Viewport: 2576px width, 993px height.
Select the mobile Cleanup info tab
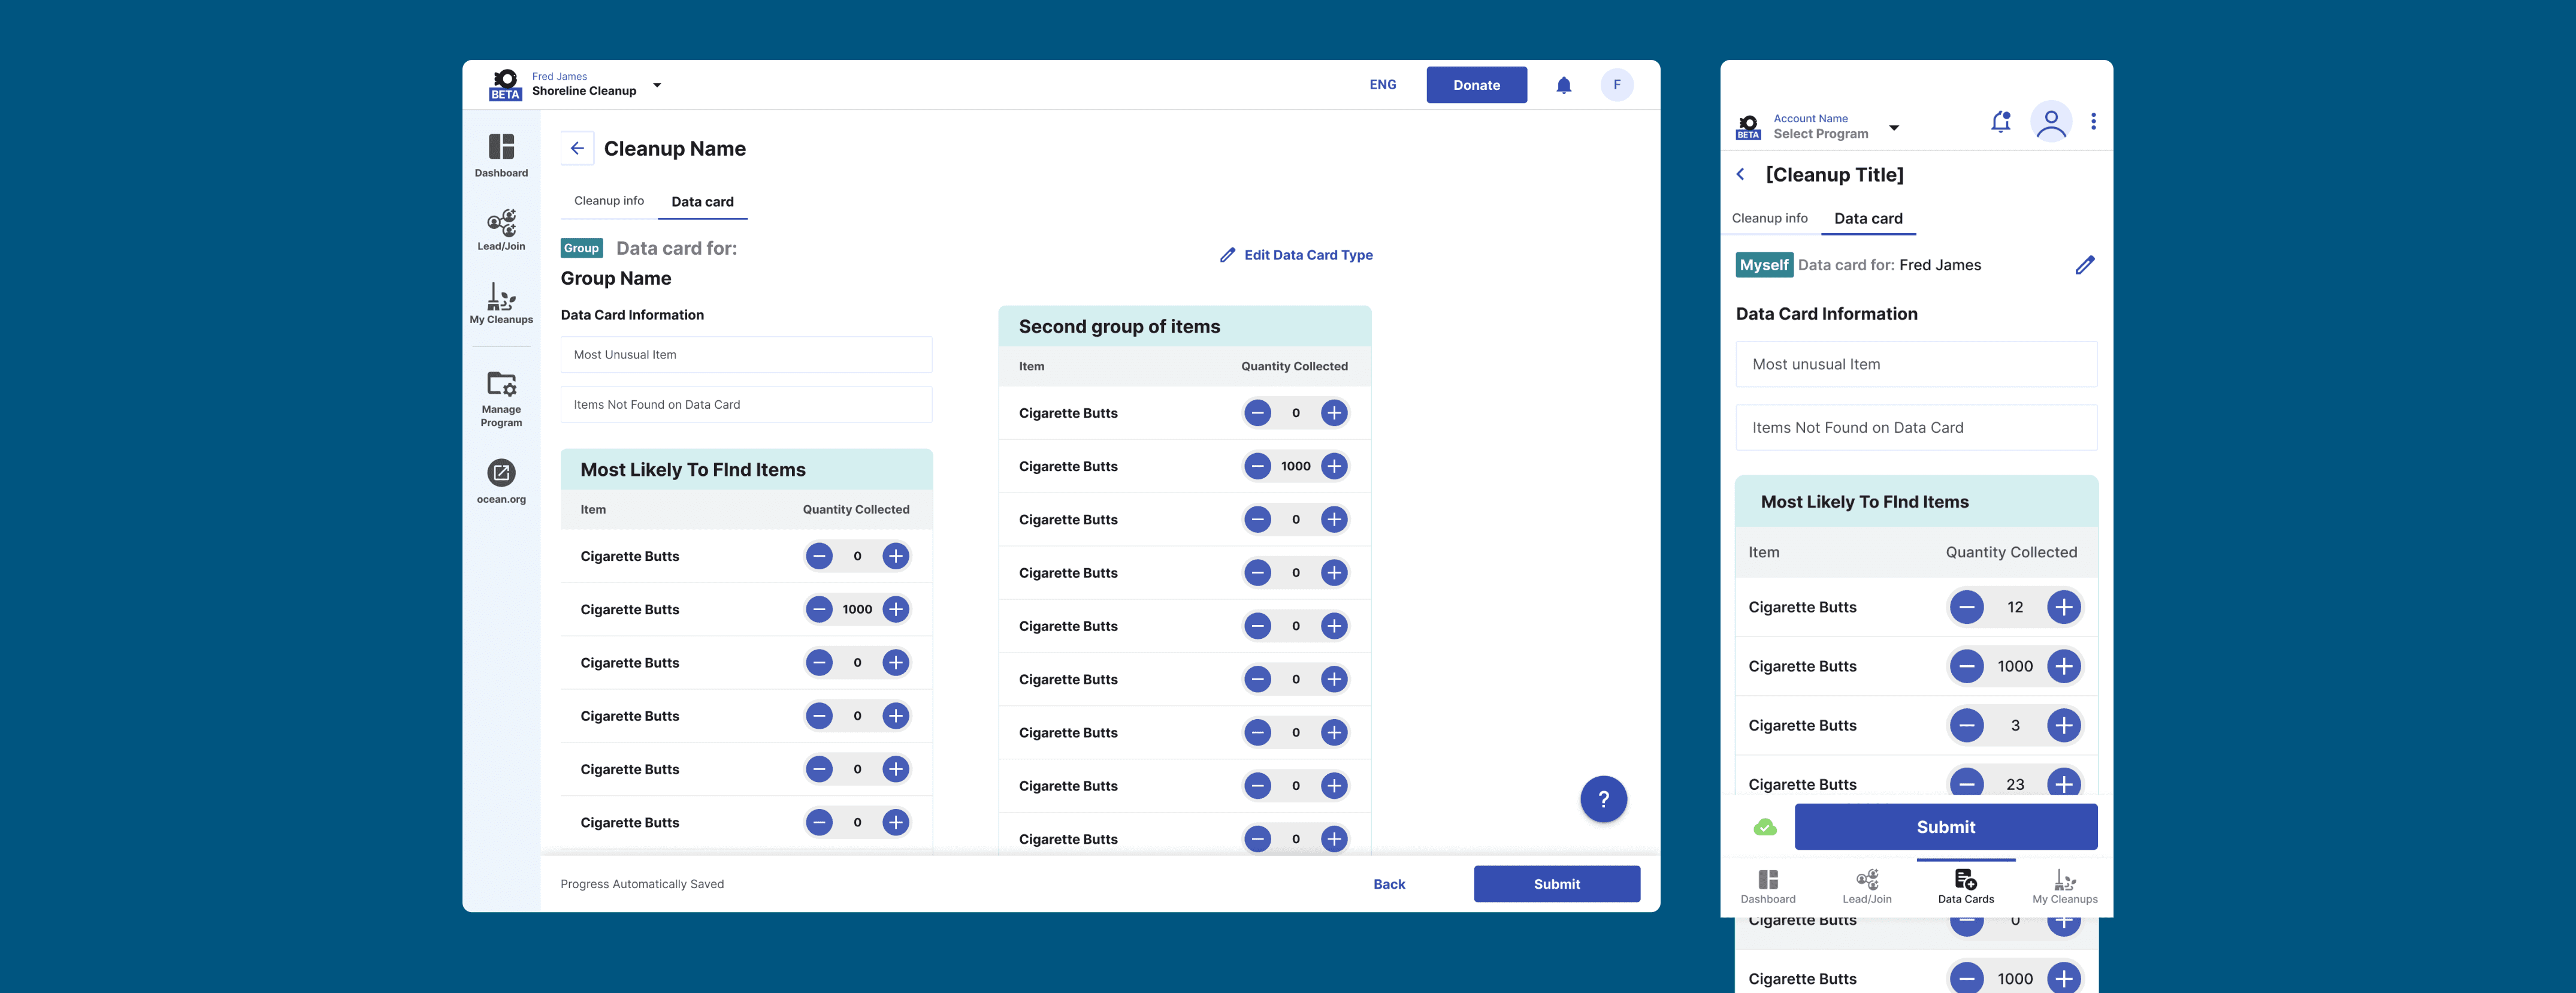1769,218
